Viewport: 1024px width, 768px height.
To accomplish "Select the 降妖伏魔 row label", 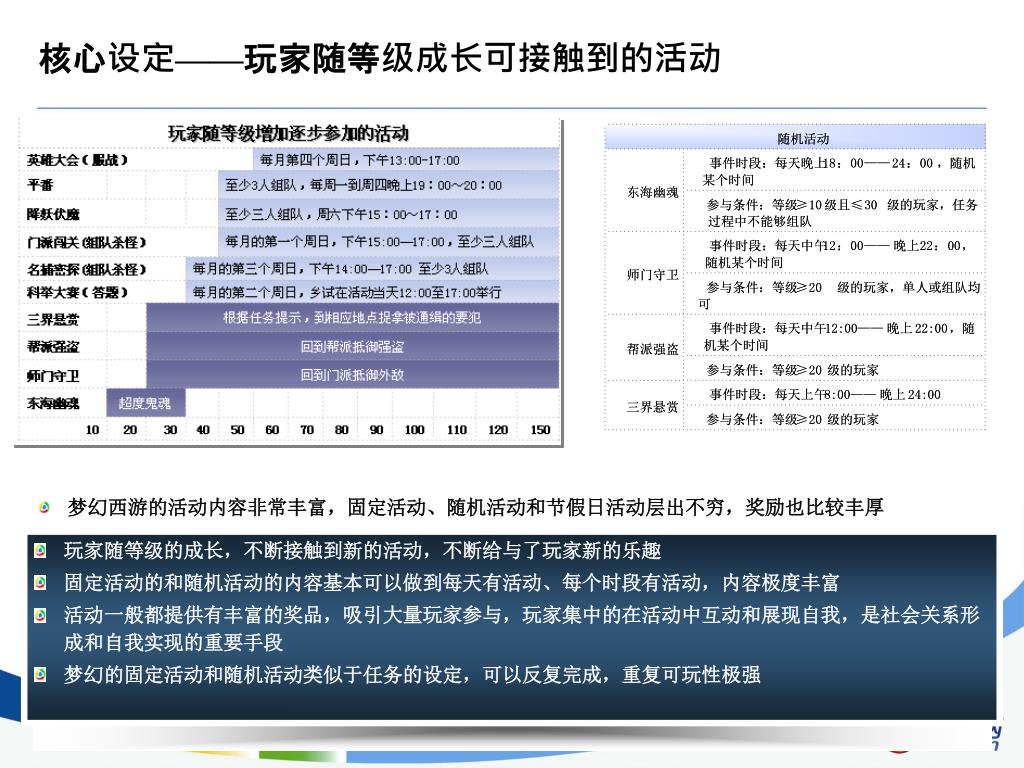I will (53, 214).
